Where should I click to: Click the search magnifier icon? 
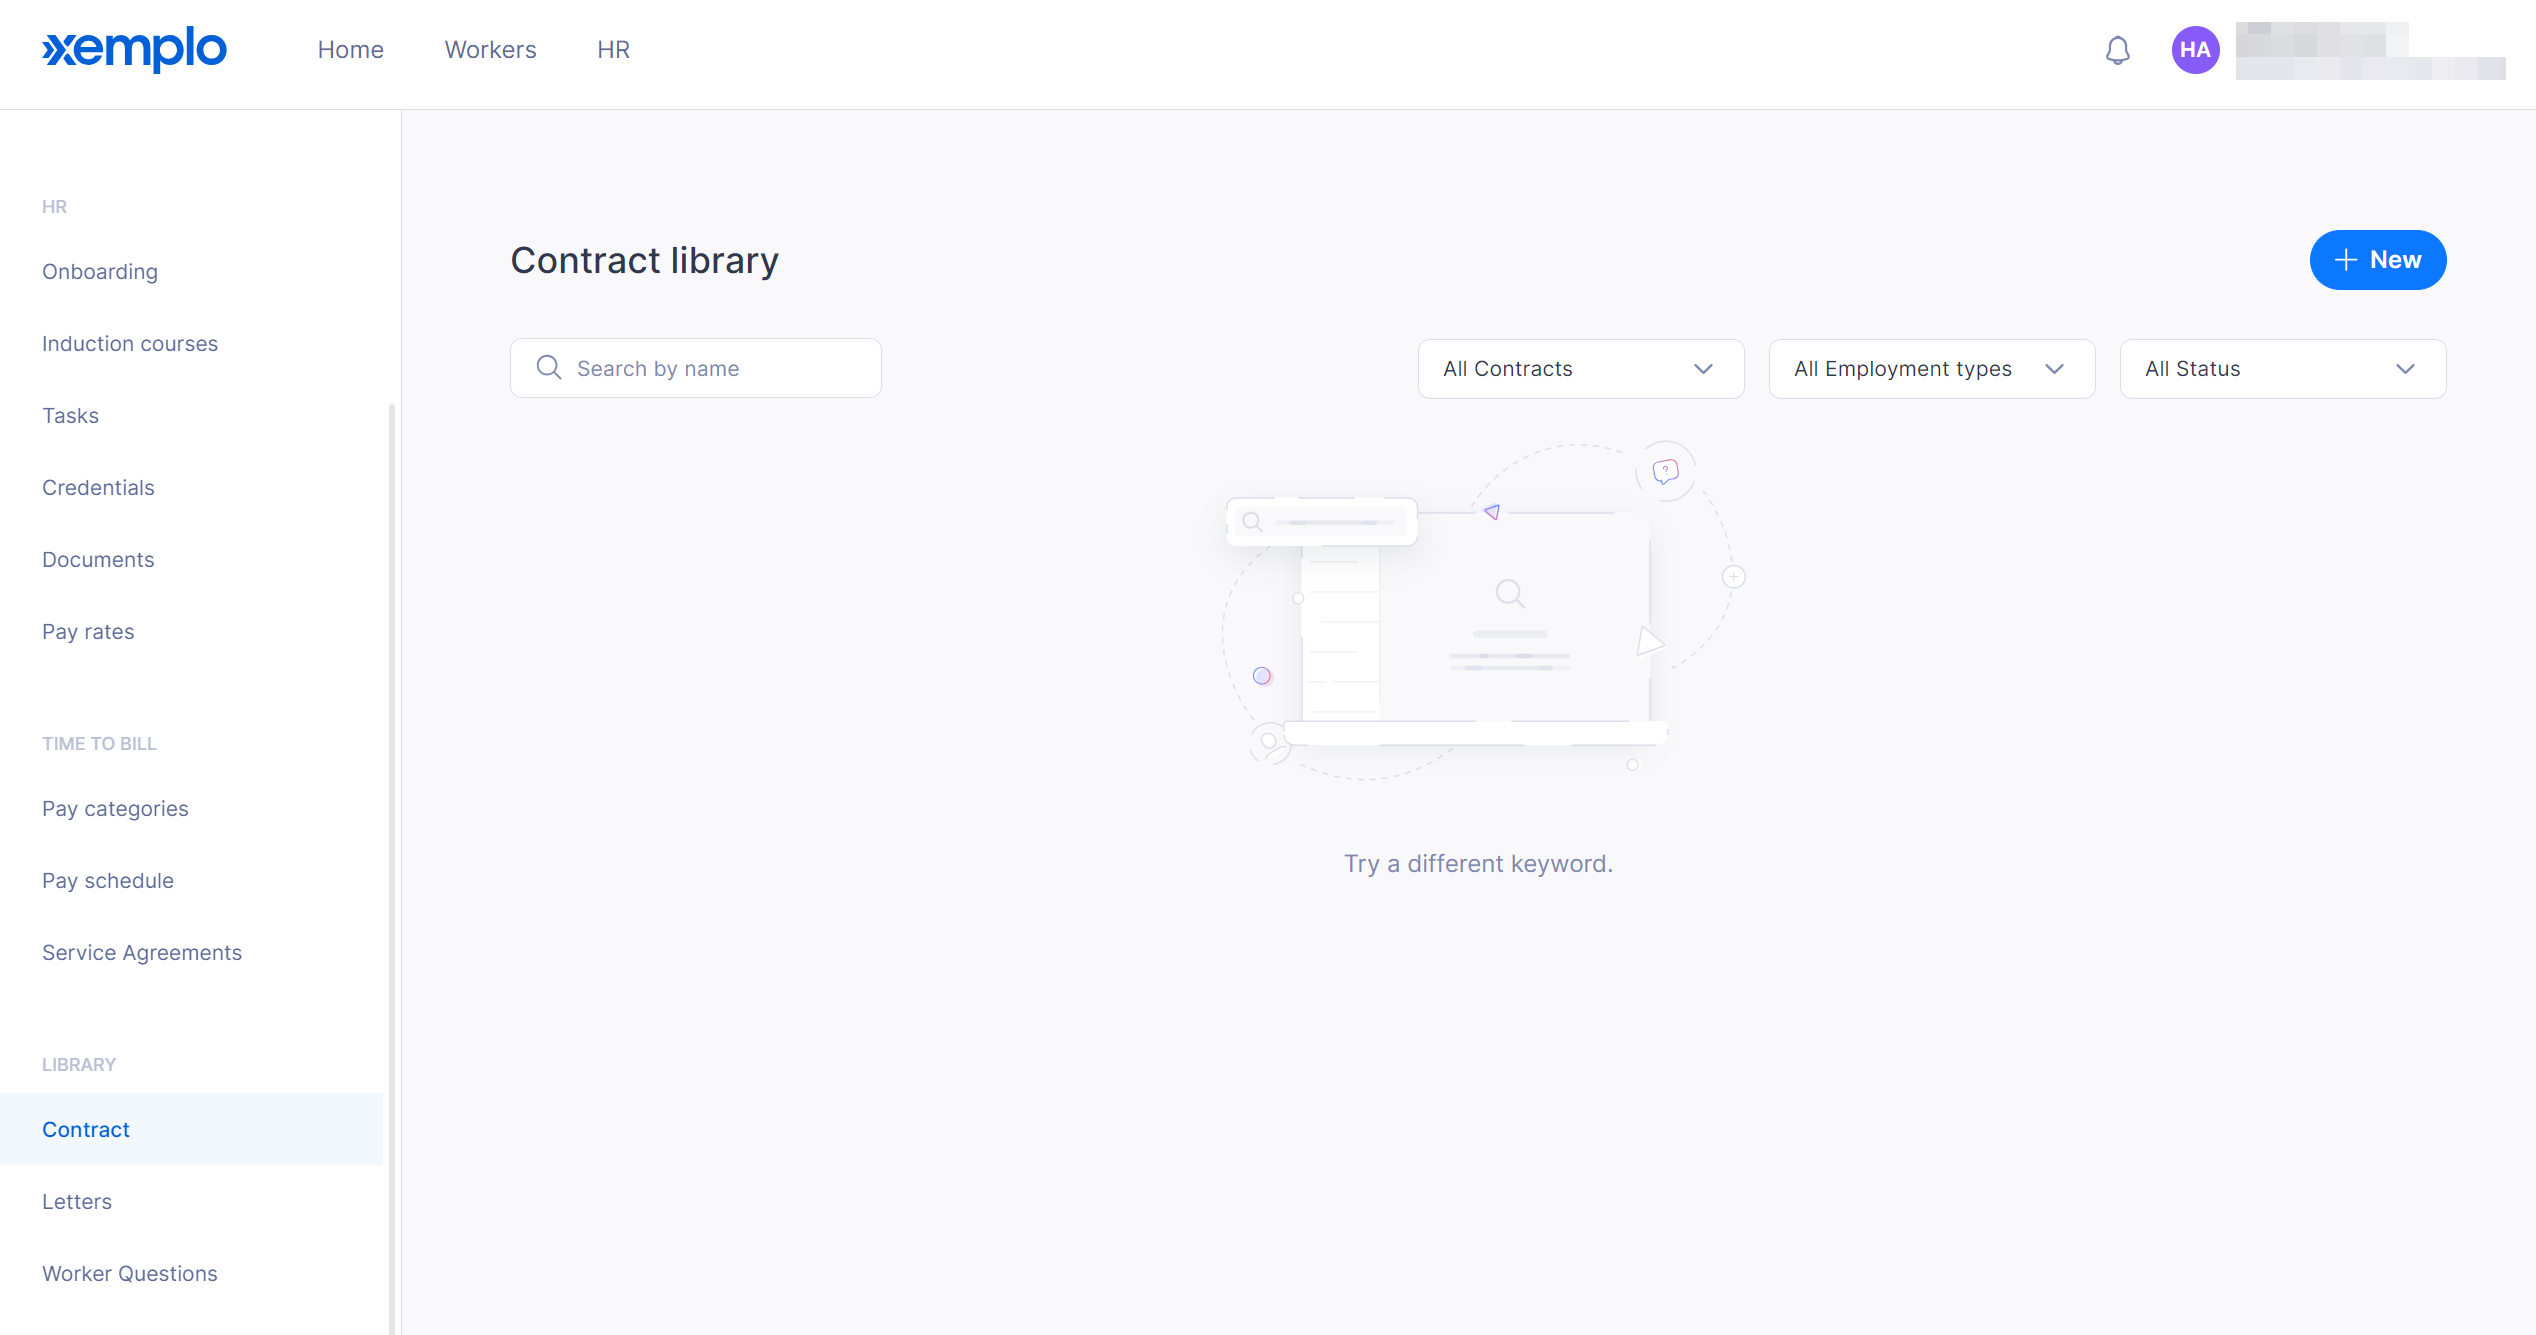[x=549, y=368]
